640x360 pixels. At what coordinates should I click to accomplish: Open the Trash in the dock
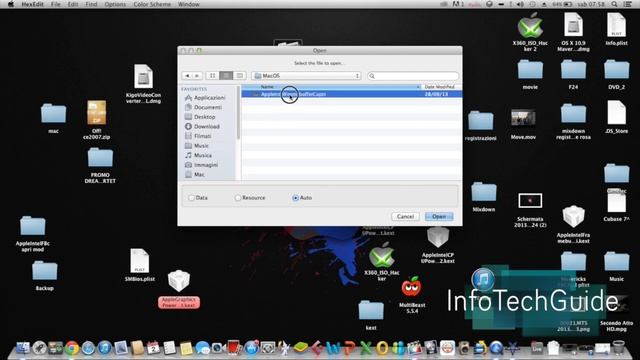pos(619,348)
